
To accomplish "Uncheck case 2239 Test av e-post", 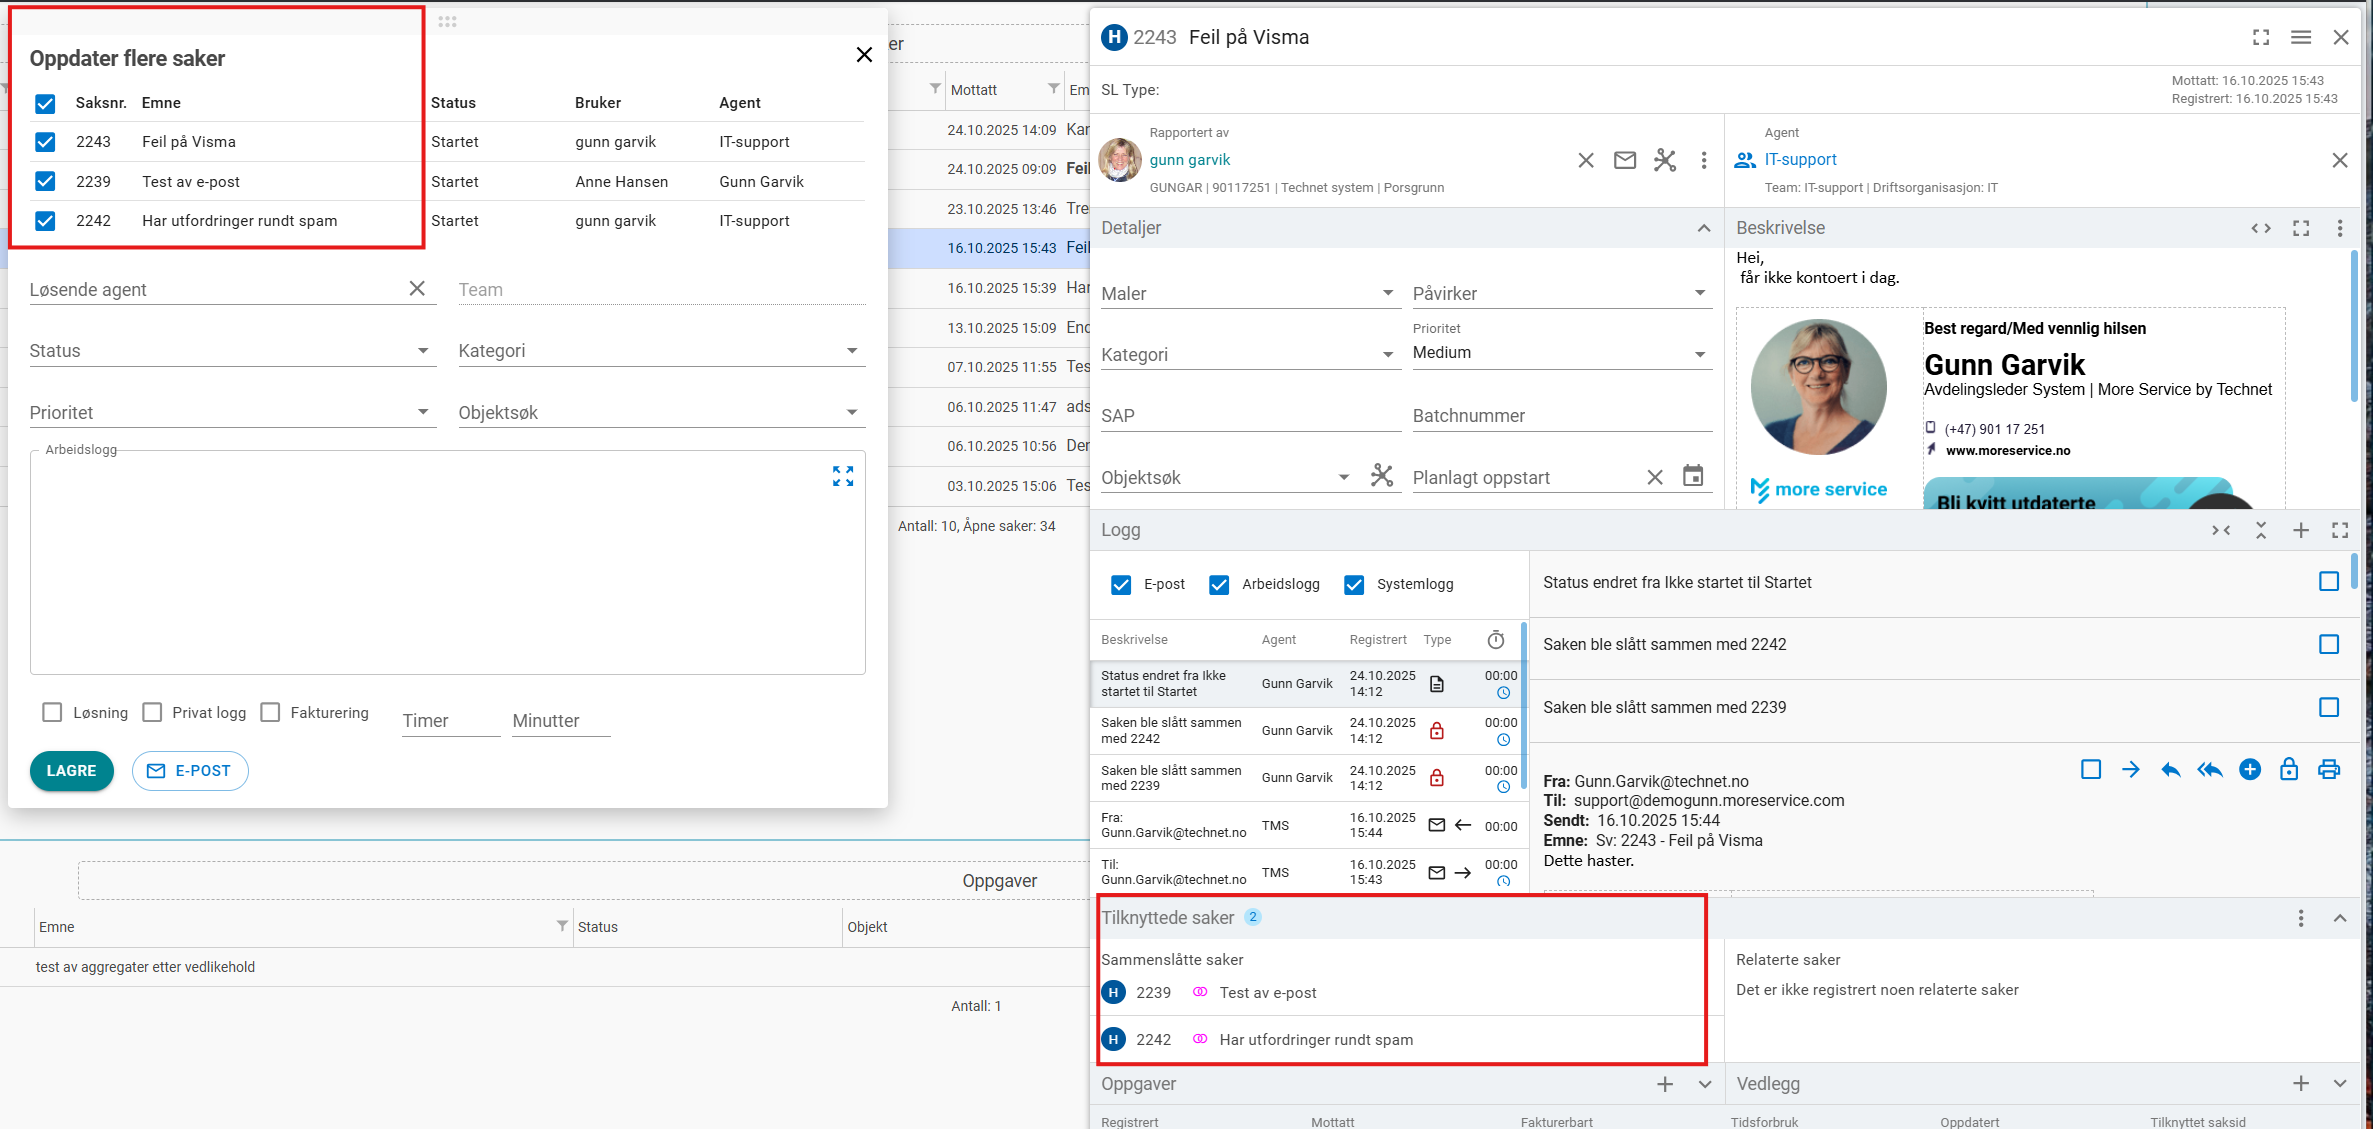I will click(x=45, y=181).
